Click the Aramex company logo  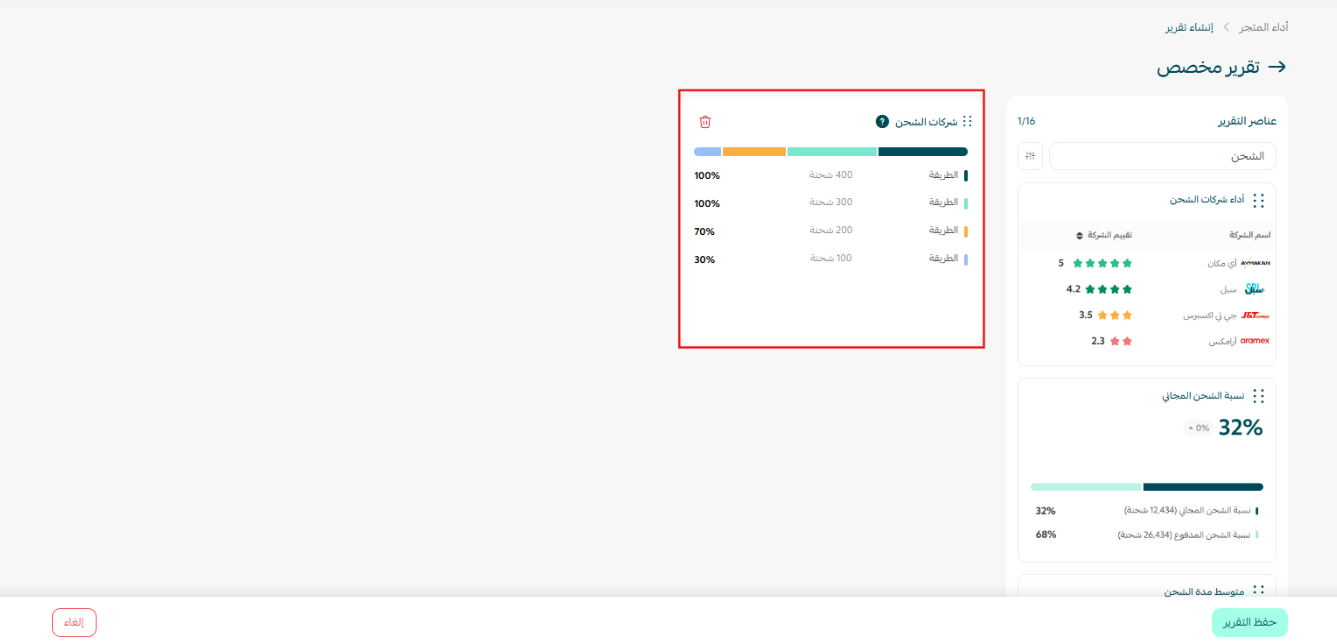1254,341
